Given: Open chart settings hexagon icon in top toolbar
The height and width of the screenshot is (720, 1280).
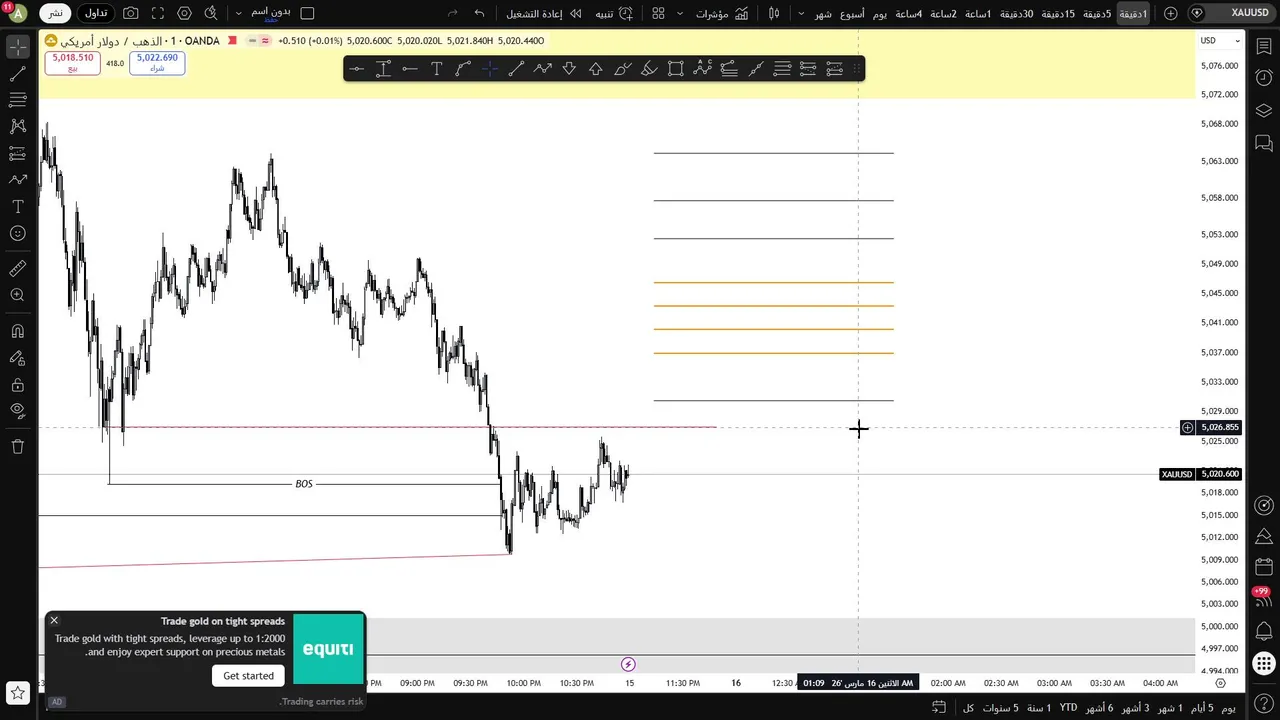Looking at the screenshot, I should (184, 14).
